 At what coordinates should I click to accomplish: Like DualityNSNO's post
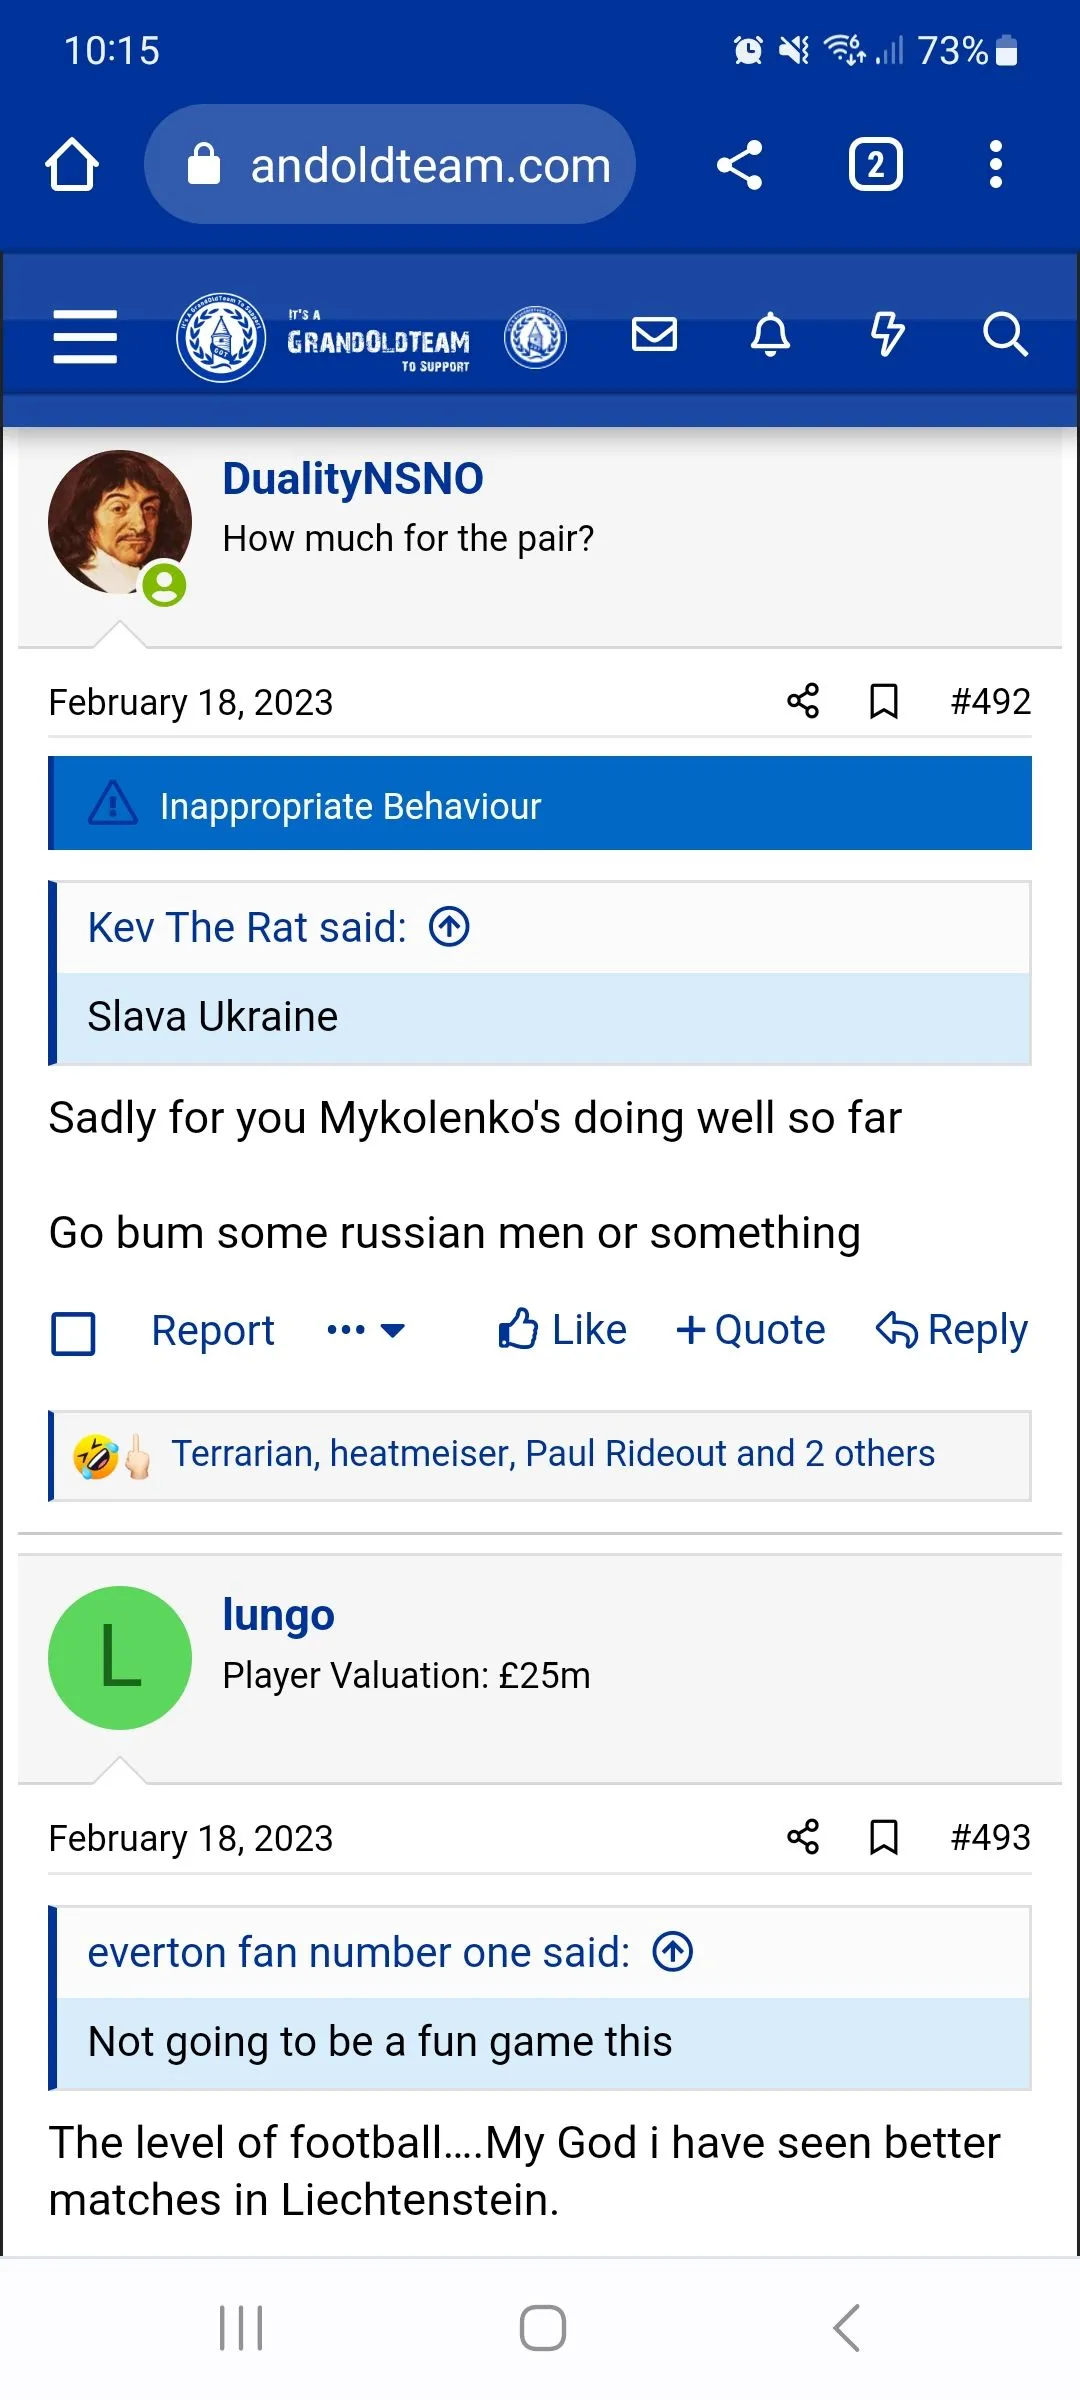coord(563,1330)
